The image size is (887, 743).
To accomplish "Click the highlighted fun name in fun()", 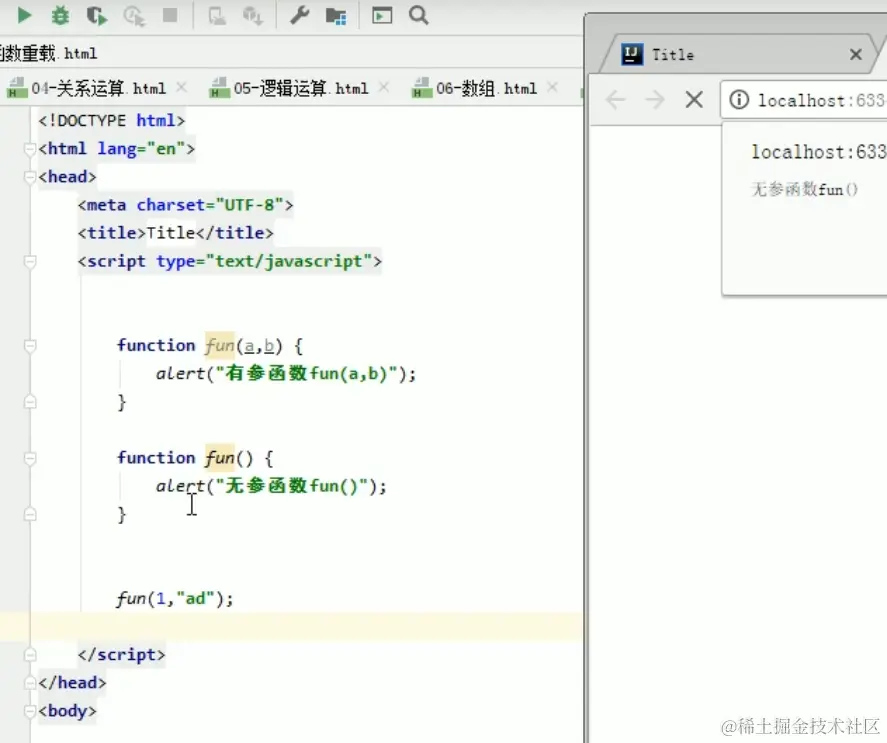I will tap(219, 458).
